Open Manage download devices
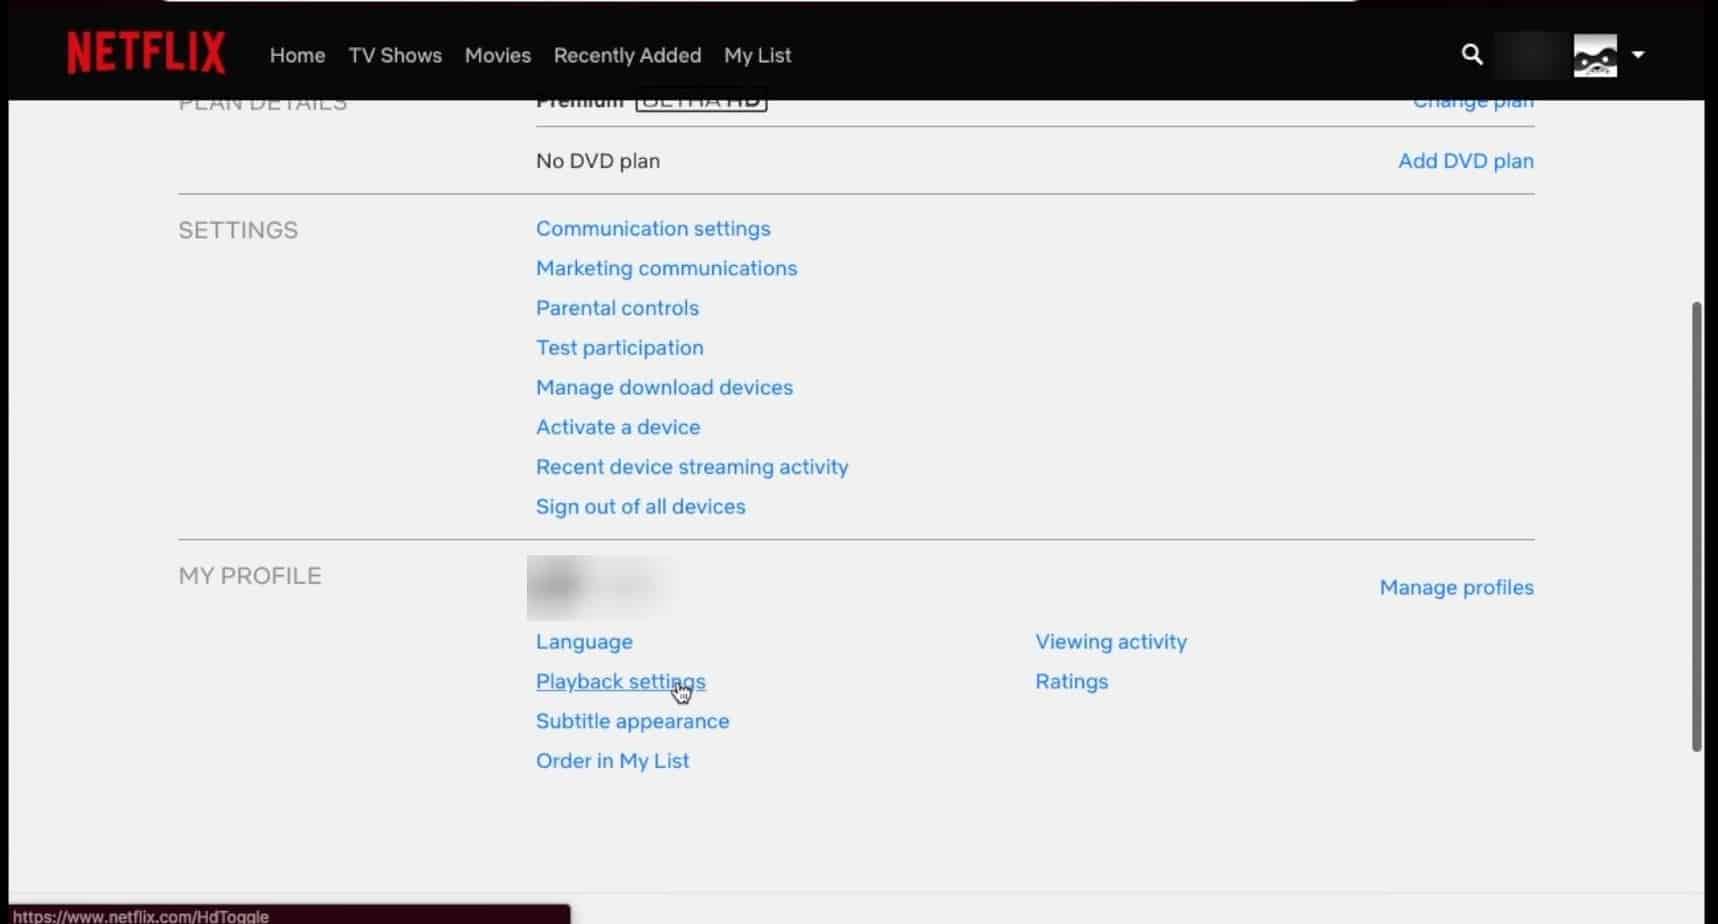Image resolution: width=1718 pixels, height=924 pixels. click(x=664, y=388)
